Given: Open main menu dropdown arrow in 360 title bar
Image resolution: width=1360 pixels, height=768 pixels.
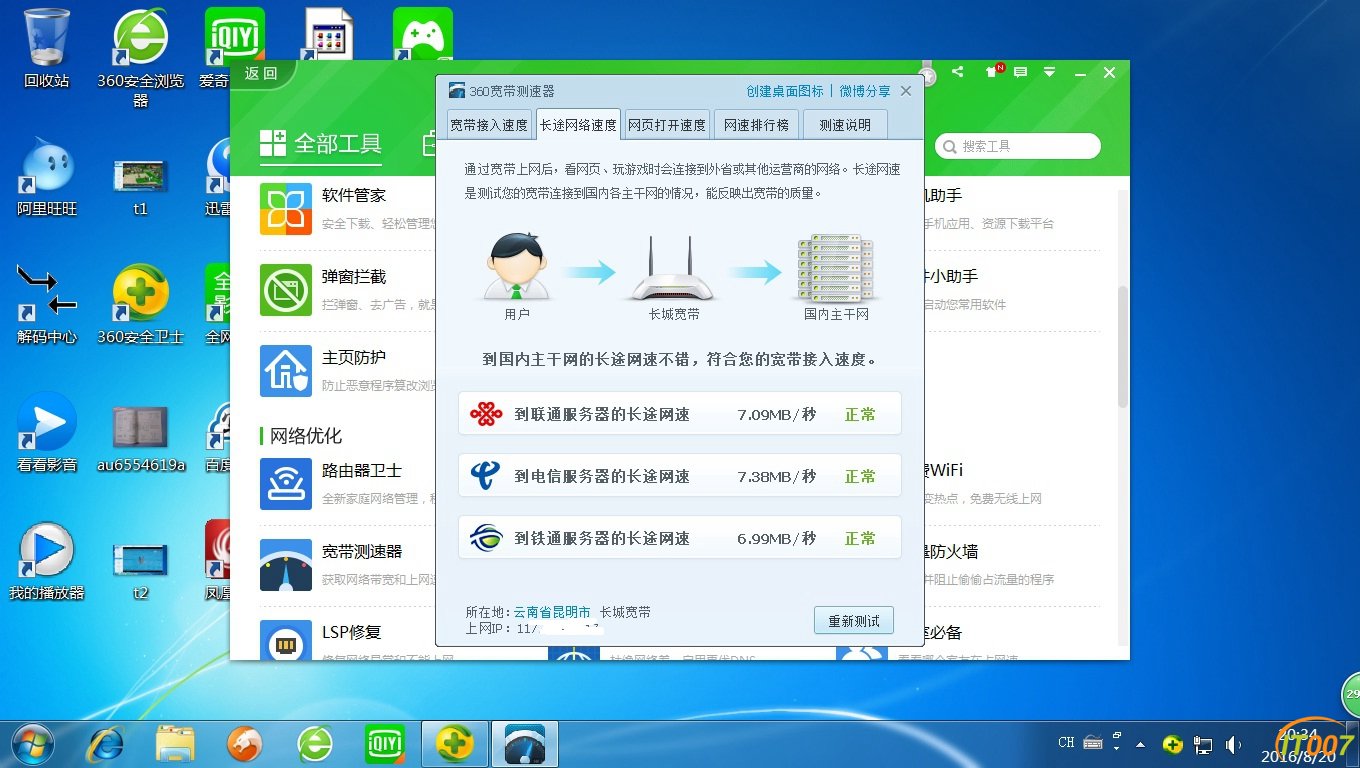Looking at the screenshot, I should (x=1049, y=73).
